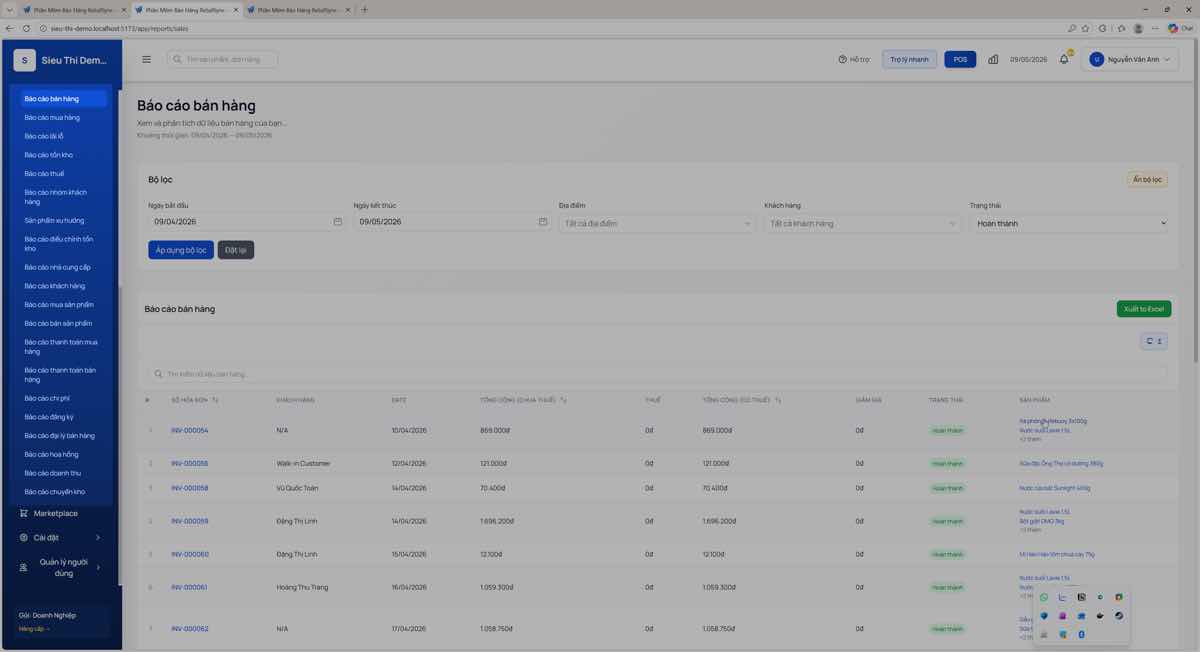
Task: Toggle the sidebar hamburger menu icon
Action: [146, 59]
